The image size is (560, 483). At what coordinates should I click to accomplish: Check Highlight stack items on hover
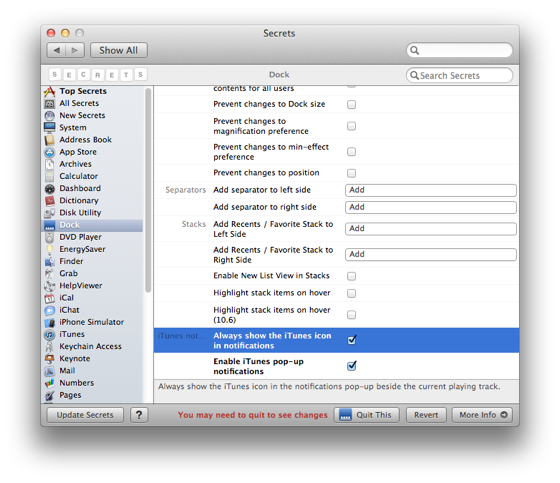click(x=351, y=293)
